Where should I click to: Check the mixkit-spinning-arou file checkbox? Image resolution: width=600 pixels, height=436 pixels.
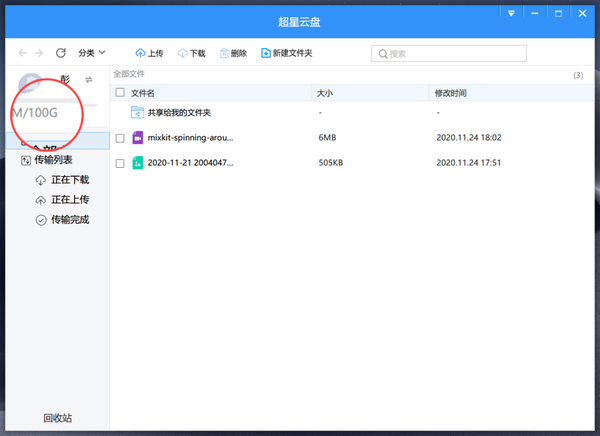[120, 138]
